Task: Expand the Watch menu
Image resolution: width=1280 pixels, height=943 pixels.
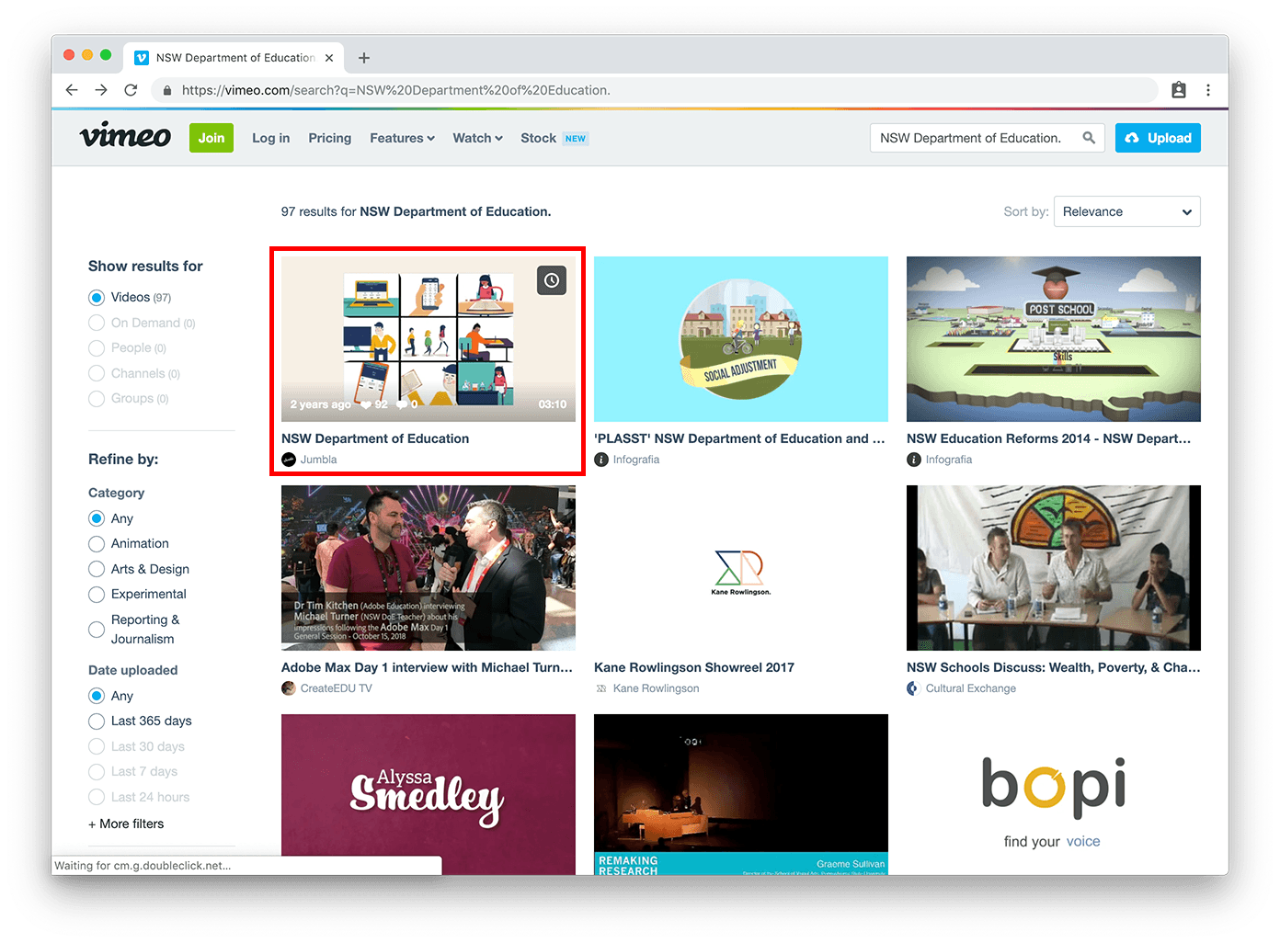Action: [x=478, y=138]
